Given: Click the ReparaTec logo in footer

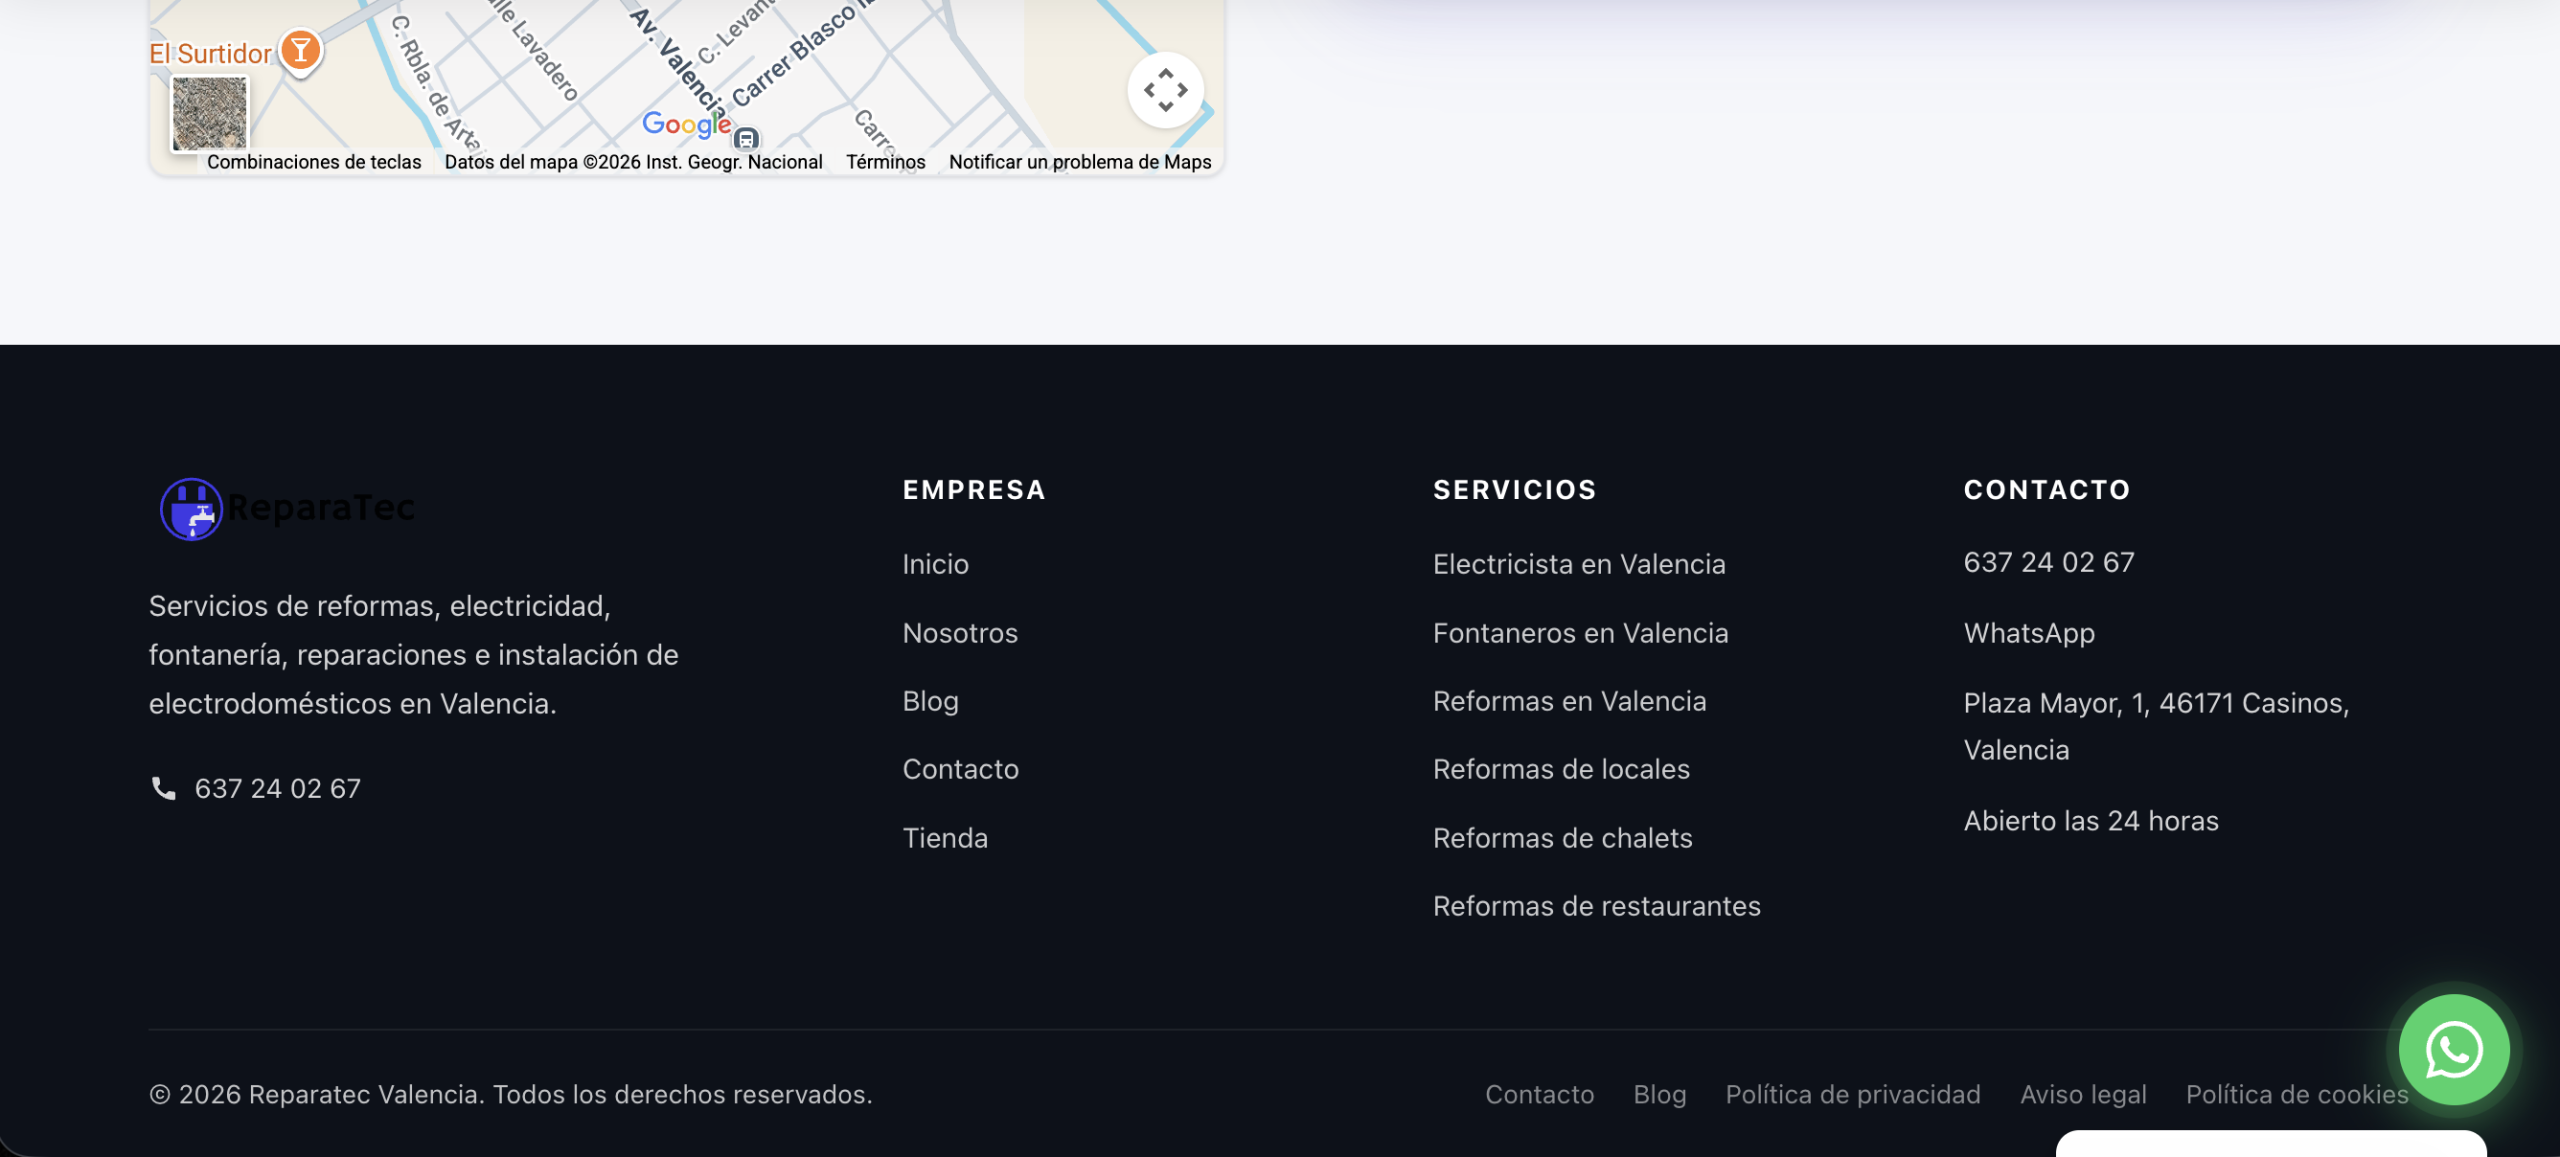Looking at the screenshot, I should [288, 508].
